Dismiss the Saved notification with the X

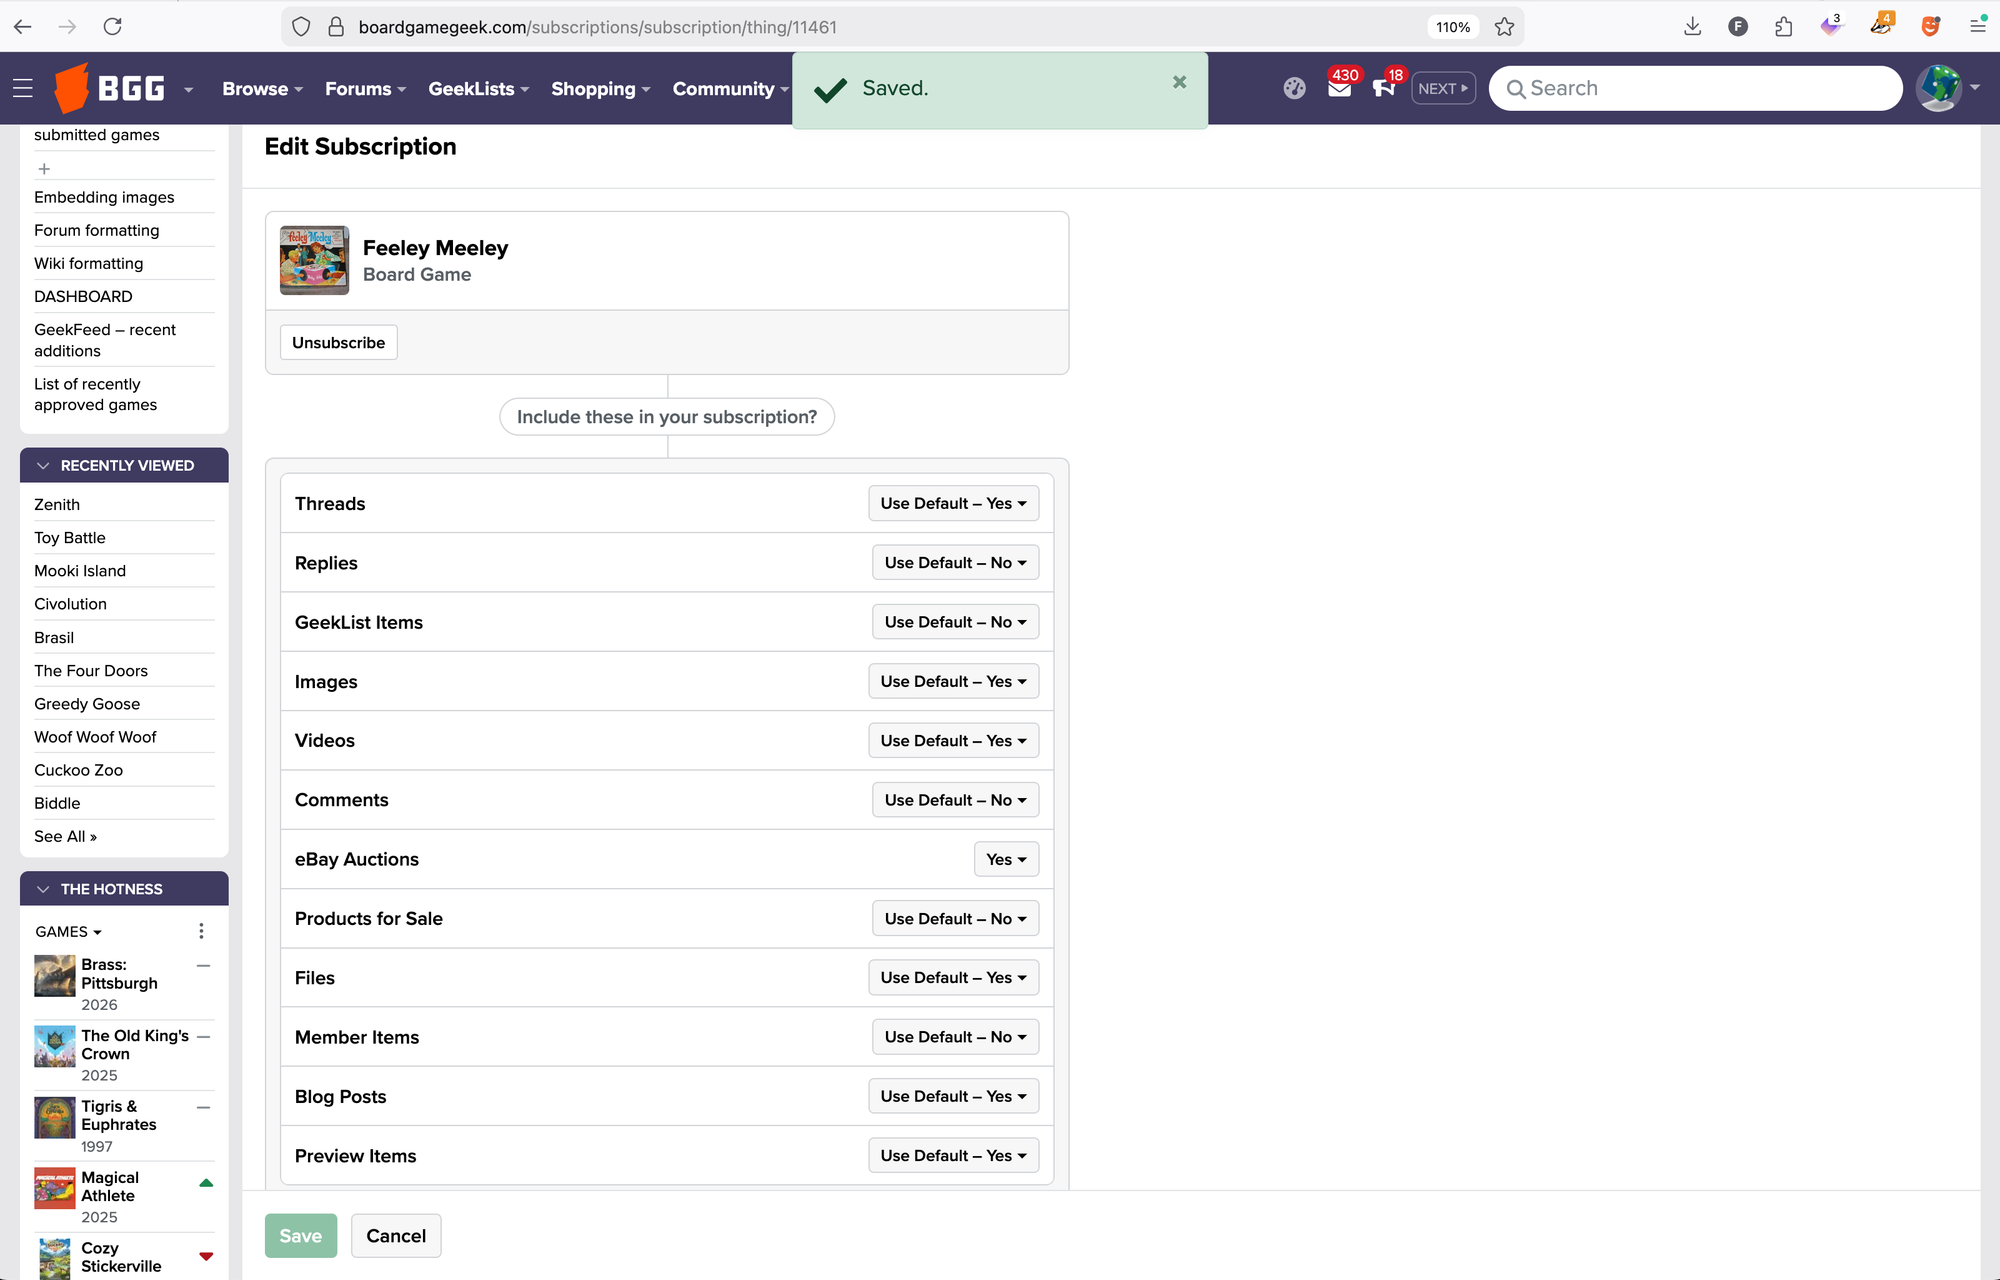[x=1179, y=82]
